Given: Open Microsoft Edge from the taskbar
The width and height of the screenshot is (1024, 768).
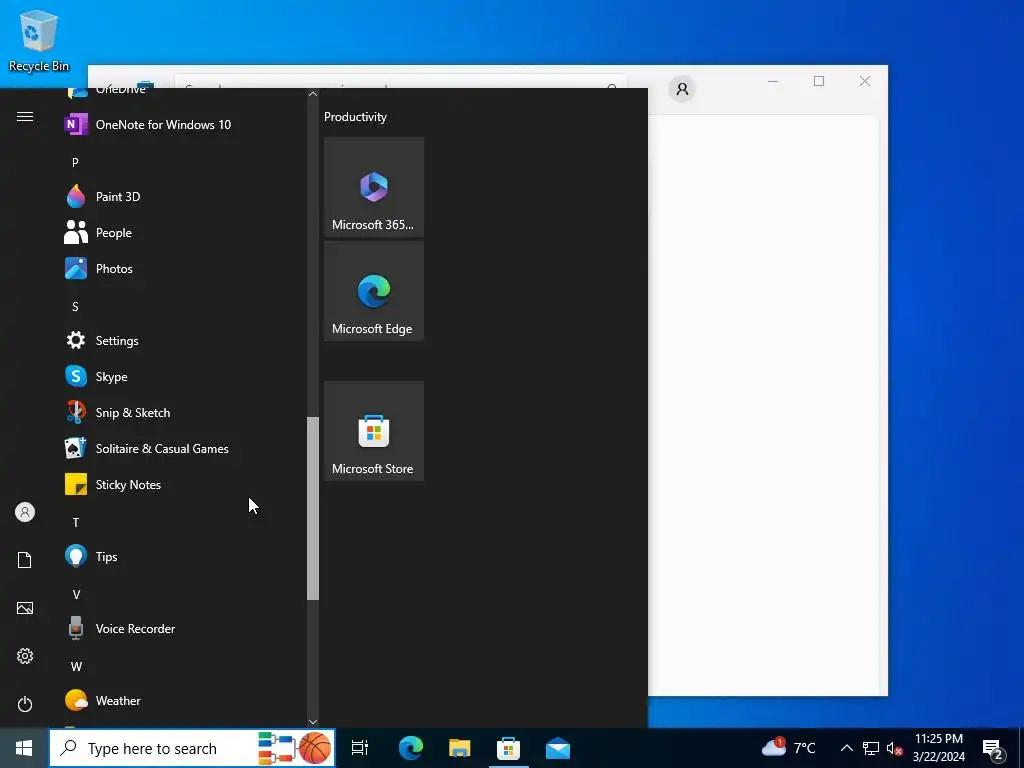Looking at the screenshot, I should [411, 748].
